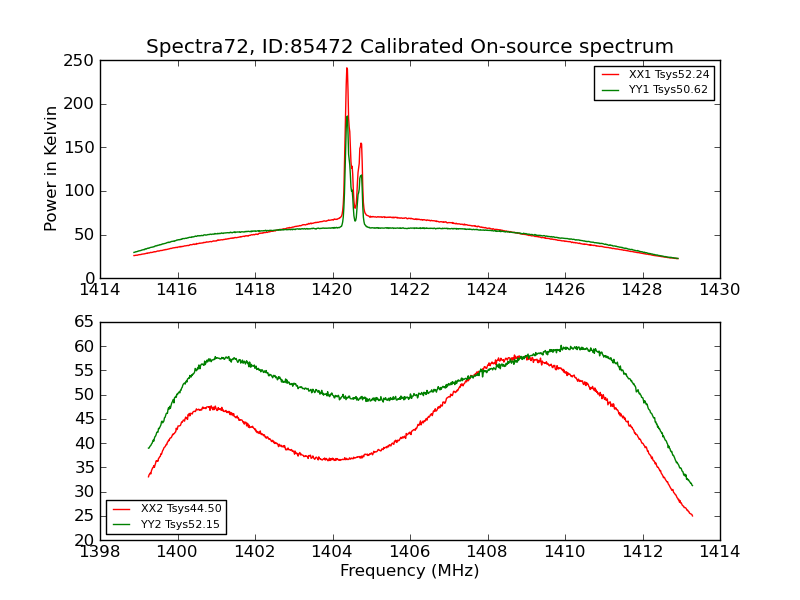This screenshot has width=800, height=600.
Task: Click the y-axis tick label 100 in top plot
Action: coord(79,191)
